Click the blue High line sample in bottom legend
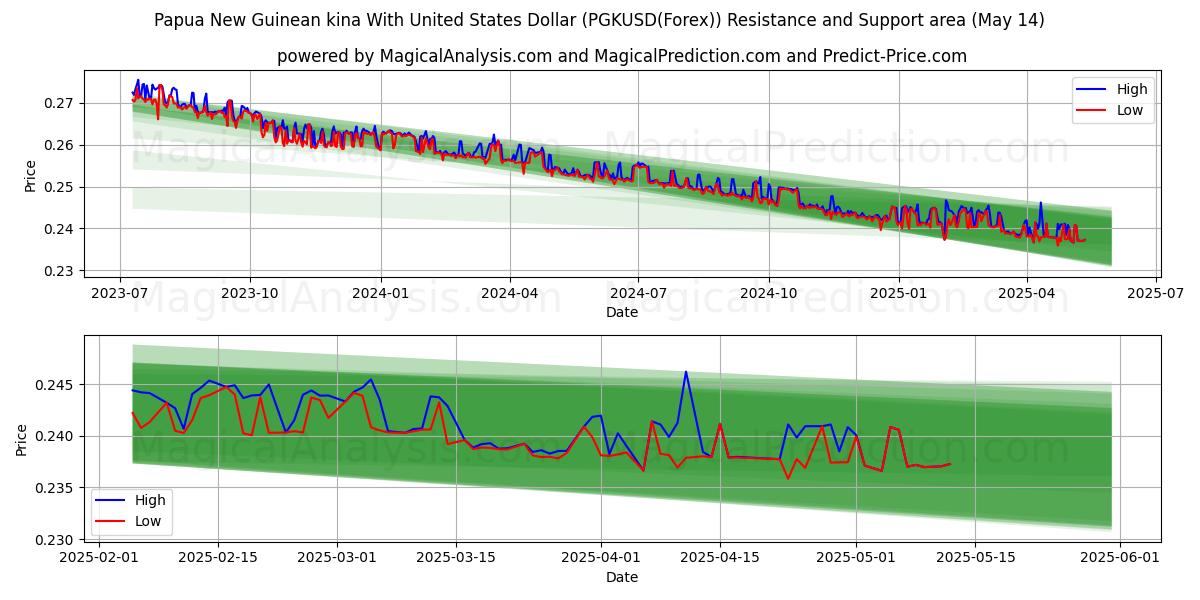The height and width of the screenshot is (600, 1200). point(111,502)
